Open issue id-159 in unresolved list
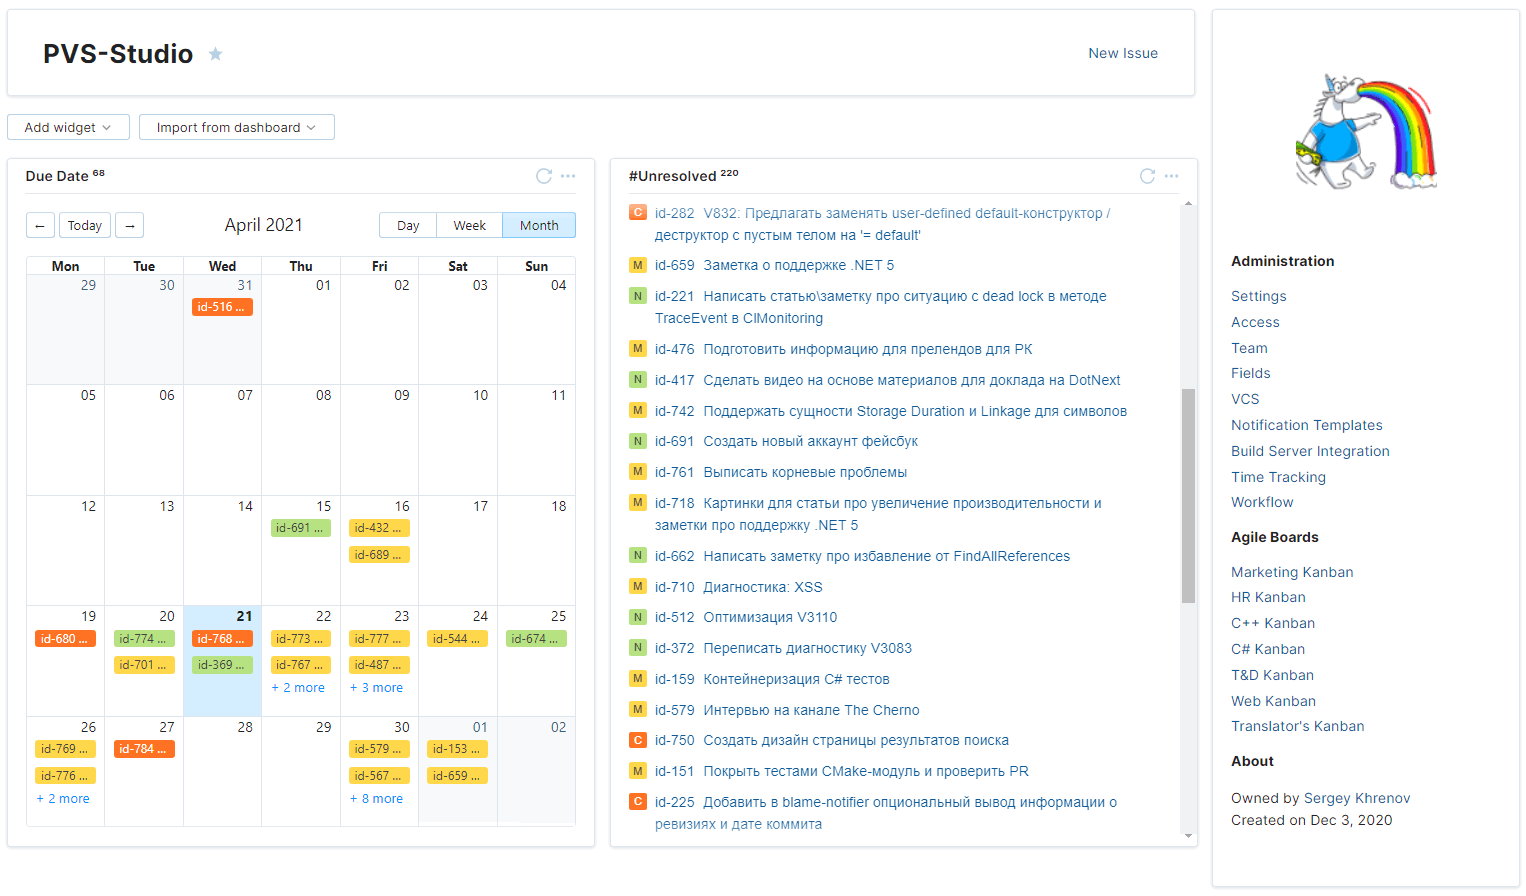The width and height of the screenshot is (1526, 896). [x=772, y=679]
